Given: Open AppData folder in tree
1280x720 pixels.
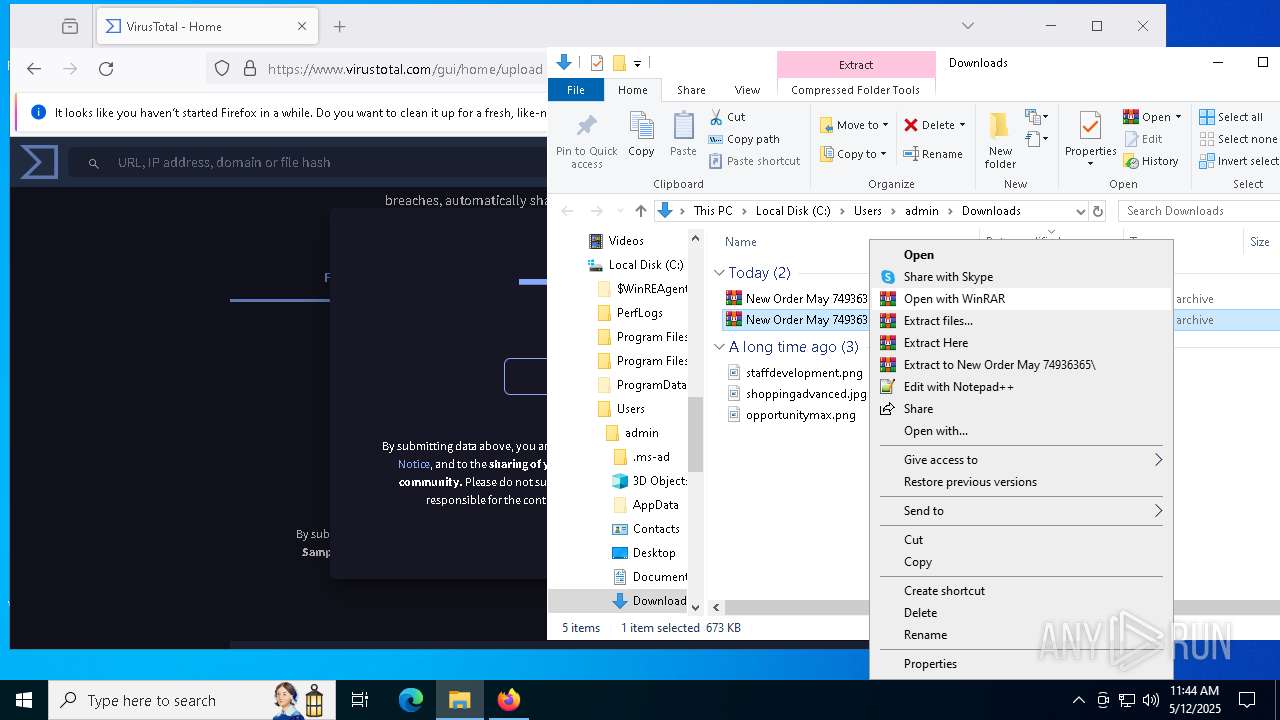Looking at the screenshot, I should click(x=645, y=505).
